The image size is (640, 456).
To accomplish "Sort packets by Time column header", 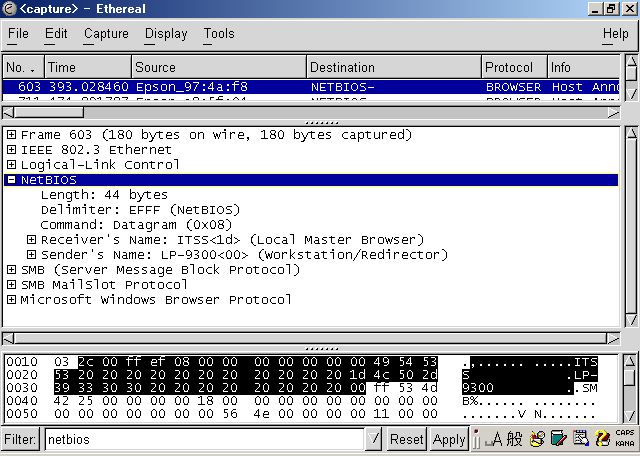I will [88, 67].
